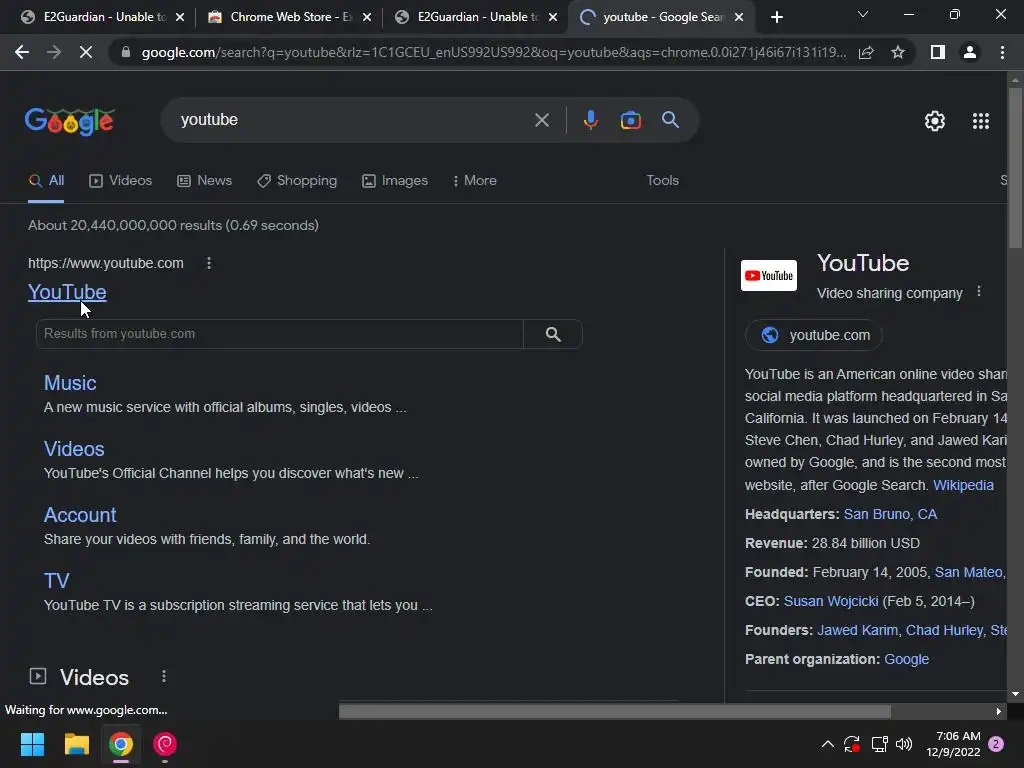This screenshot has height=768, width=1024.
Task: Open Google apps grid
Action: coord(980,121)
